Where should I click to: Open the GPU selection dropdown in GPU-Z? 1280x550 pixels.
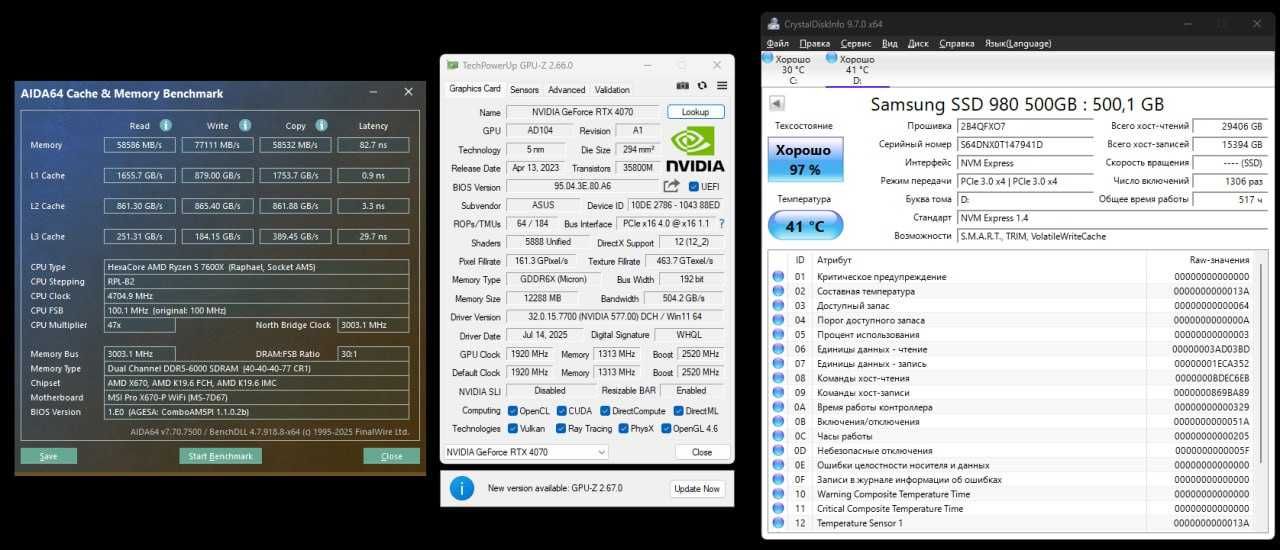[x=525, y=452]
